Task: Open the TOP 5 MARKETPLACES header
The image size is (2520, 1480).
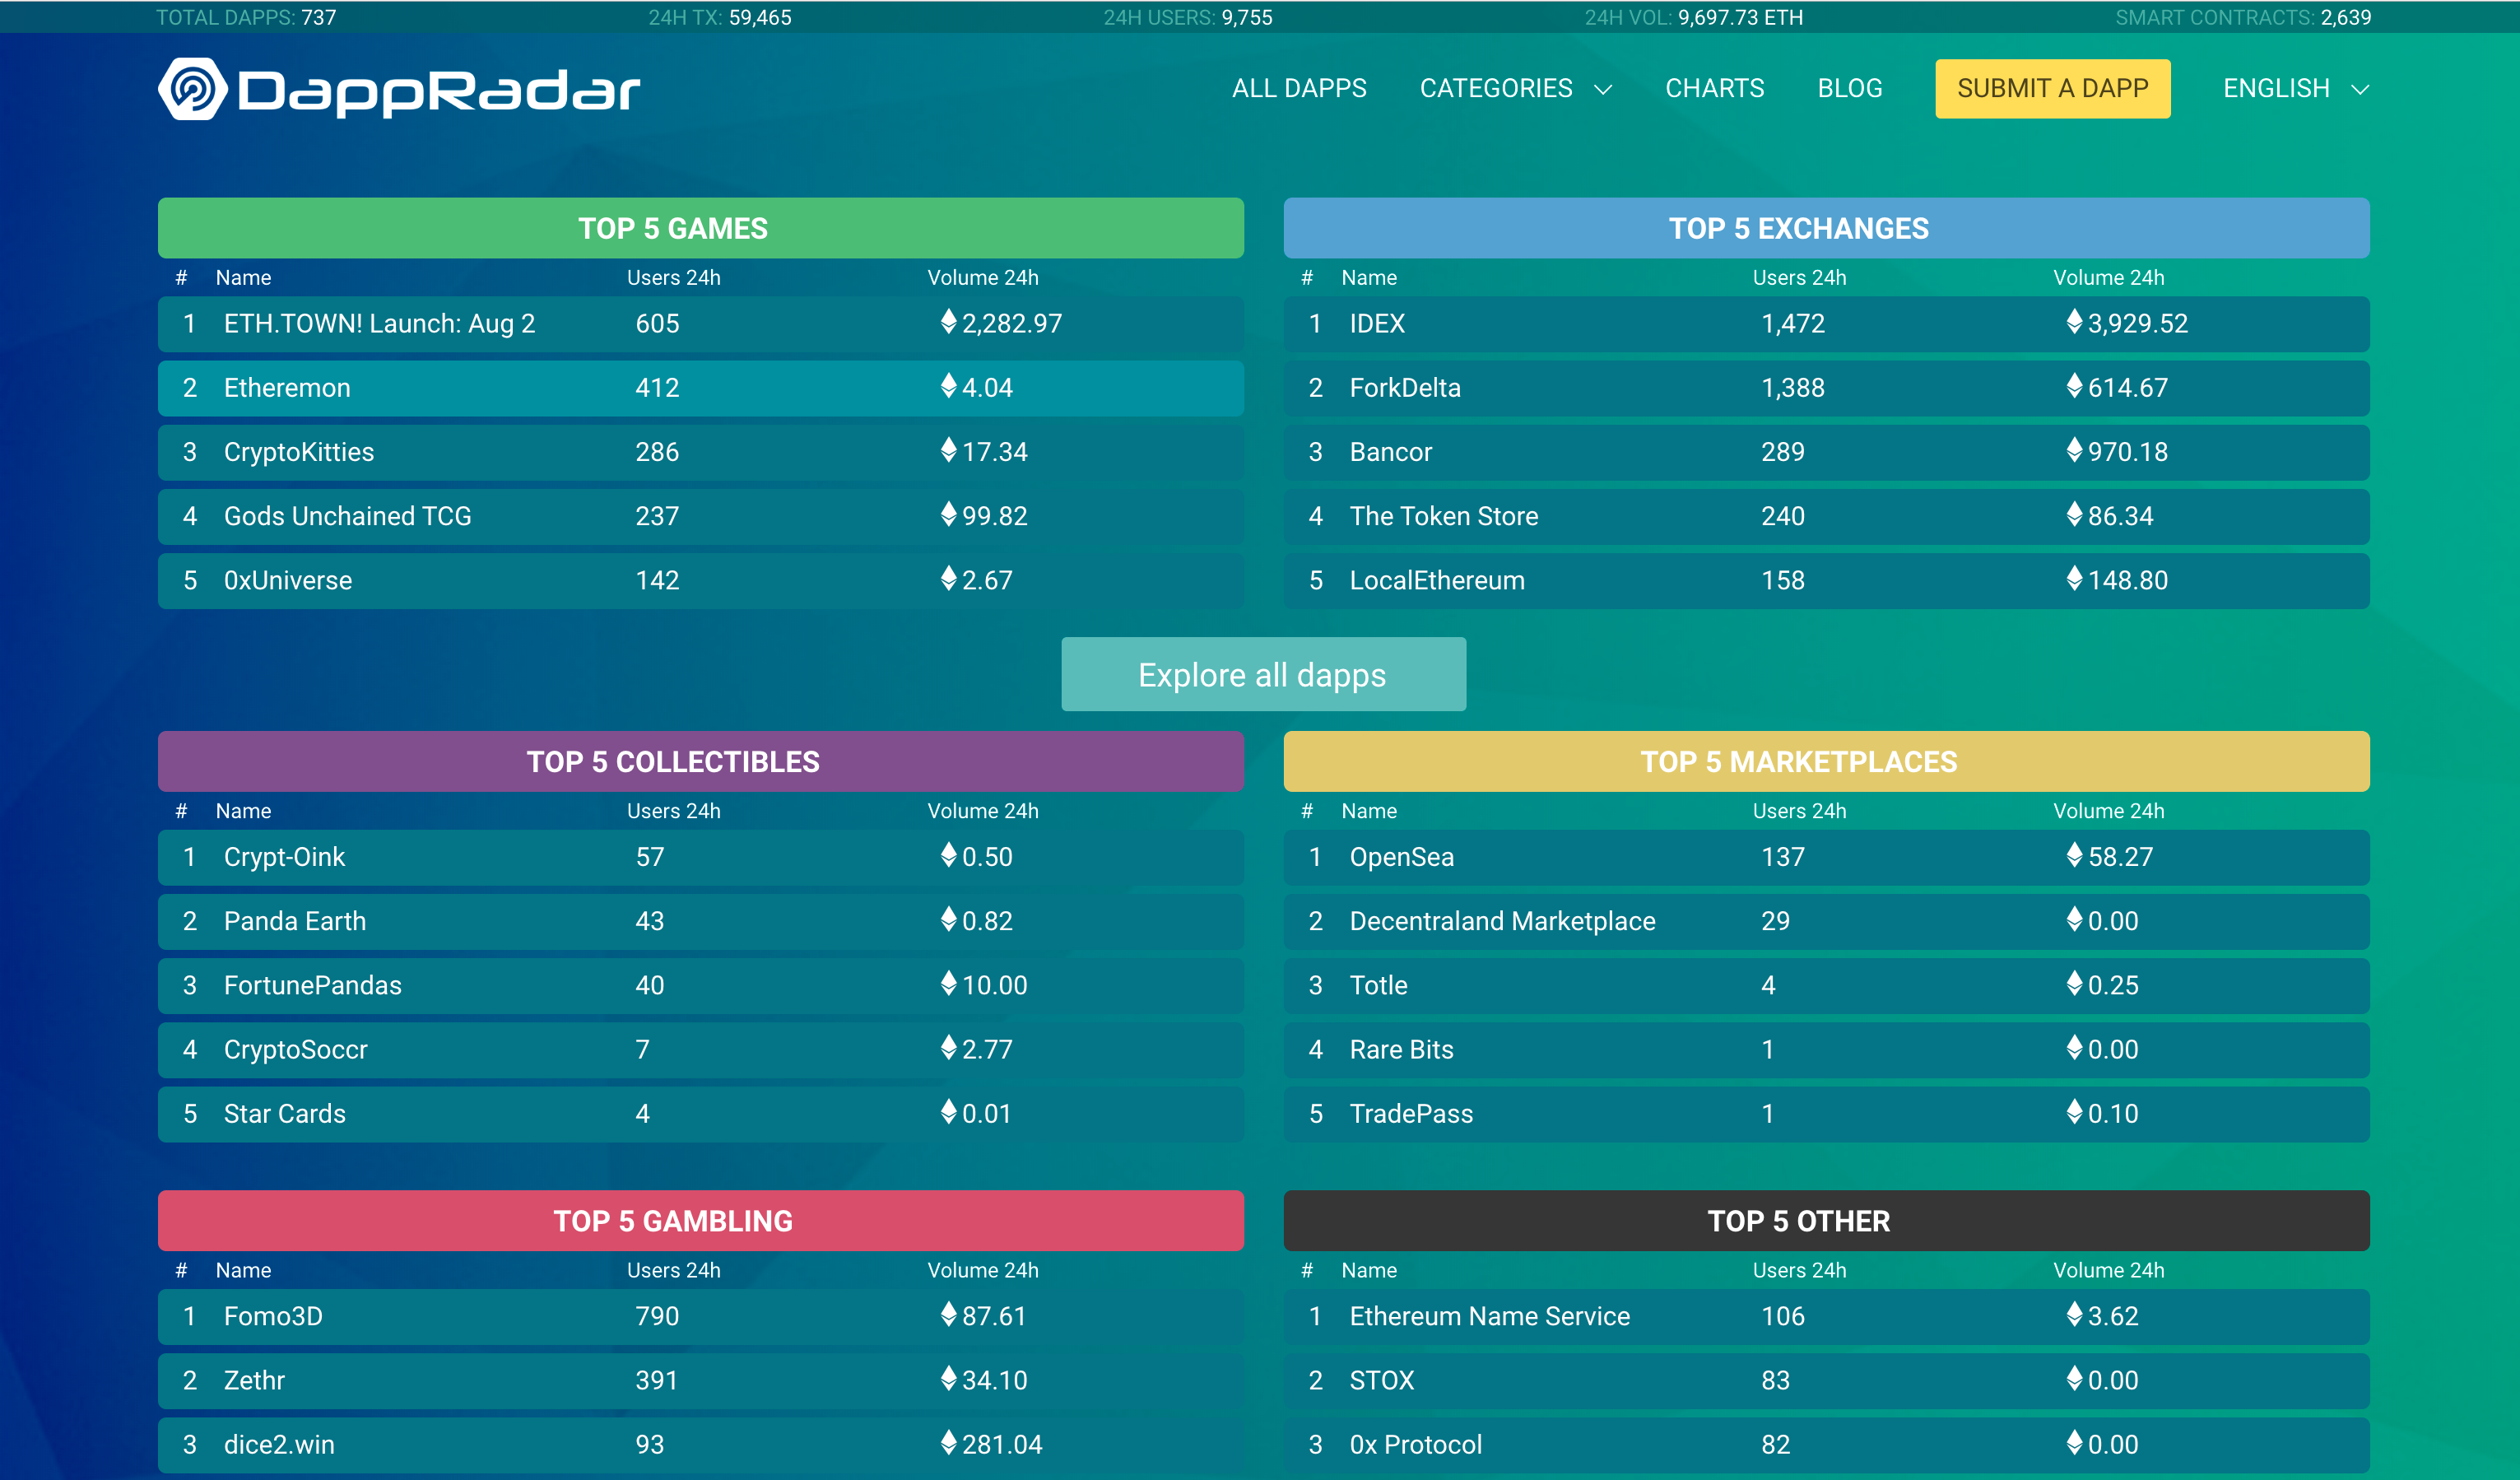Action: (1826, 761)
